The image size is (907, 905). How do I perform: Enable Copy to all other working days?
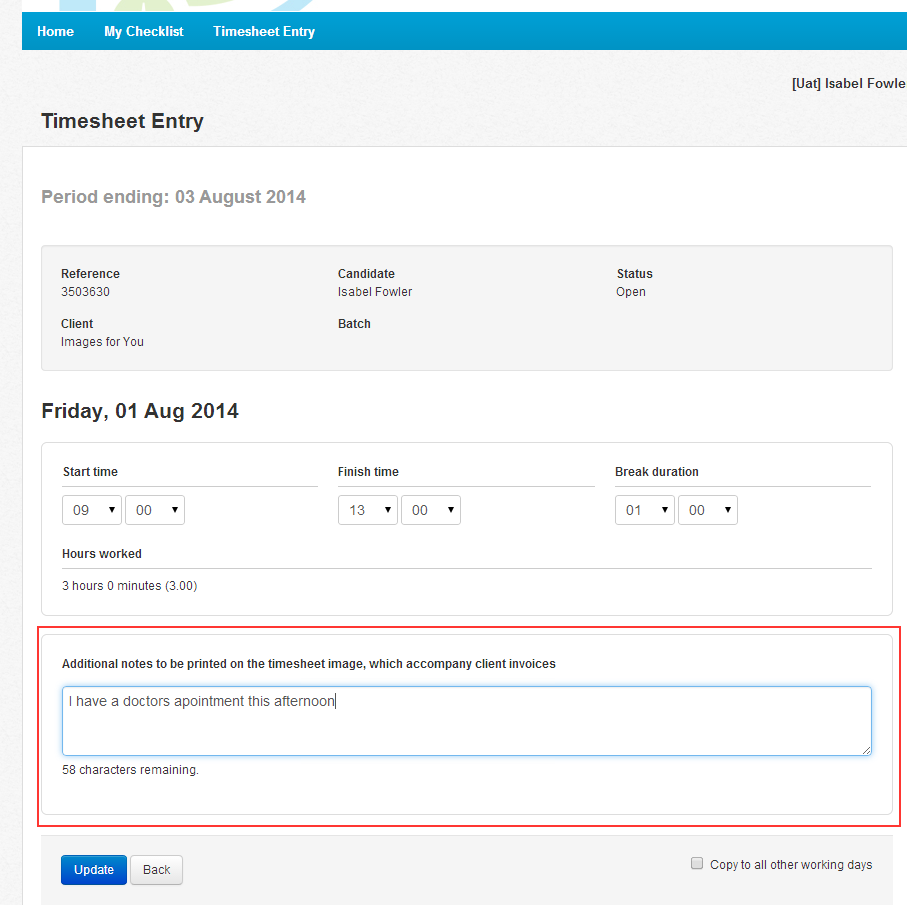click(x=697, y=863)
